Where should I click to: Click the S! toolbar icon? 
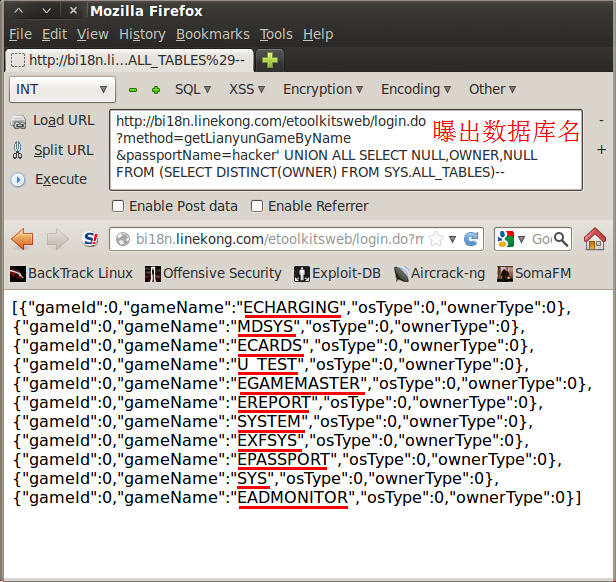point(91,239)
